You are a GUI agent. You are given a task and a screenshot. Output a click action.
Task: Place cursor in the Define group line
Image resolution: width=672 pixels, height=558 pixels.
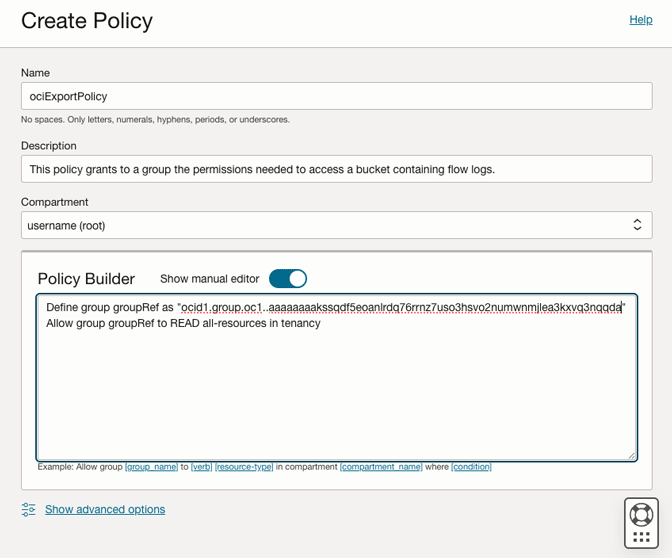330,307
